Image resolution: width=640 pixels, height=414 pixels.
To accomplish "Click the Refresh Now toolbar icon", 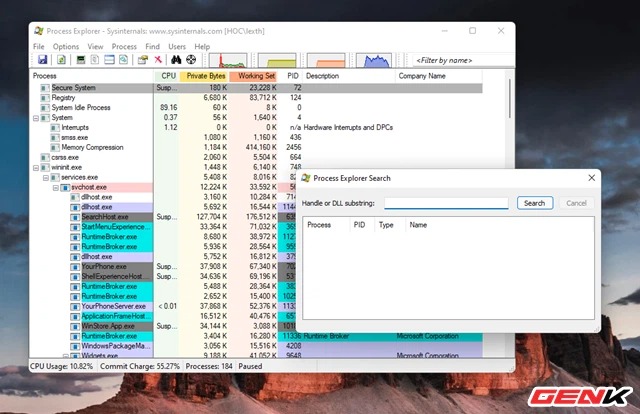I will click(59, 60).
